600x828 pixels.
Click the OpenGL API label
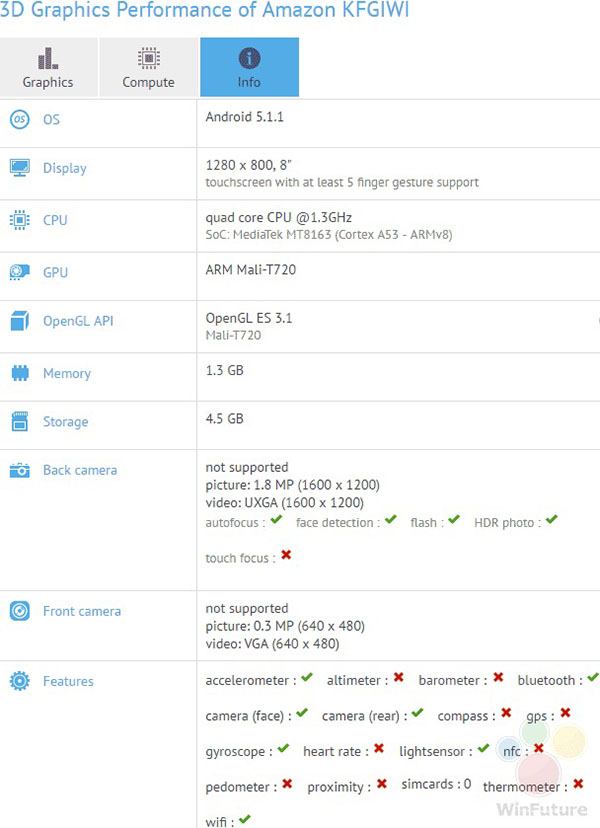[78, 321]
